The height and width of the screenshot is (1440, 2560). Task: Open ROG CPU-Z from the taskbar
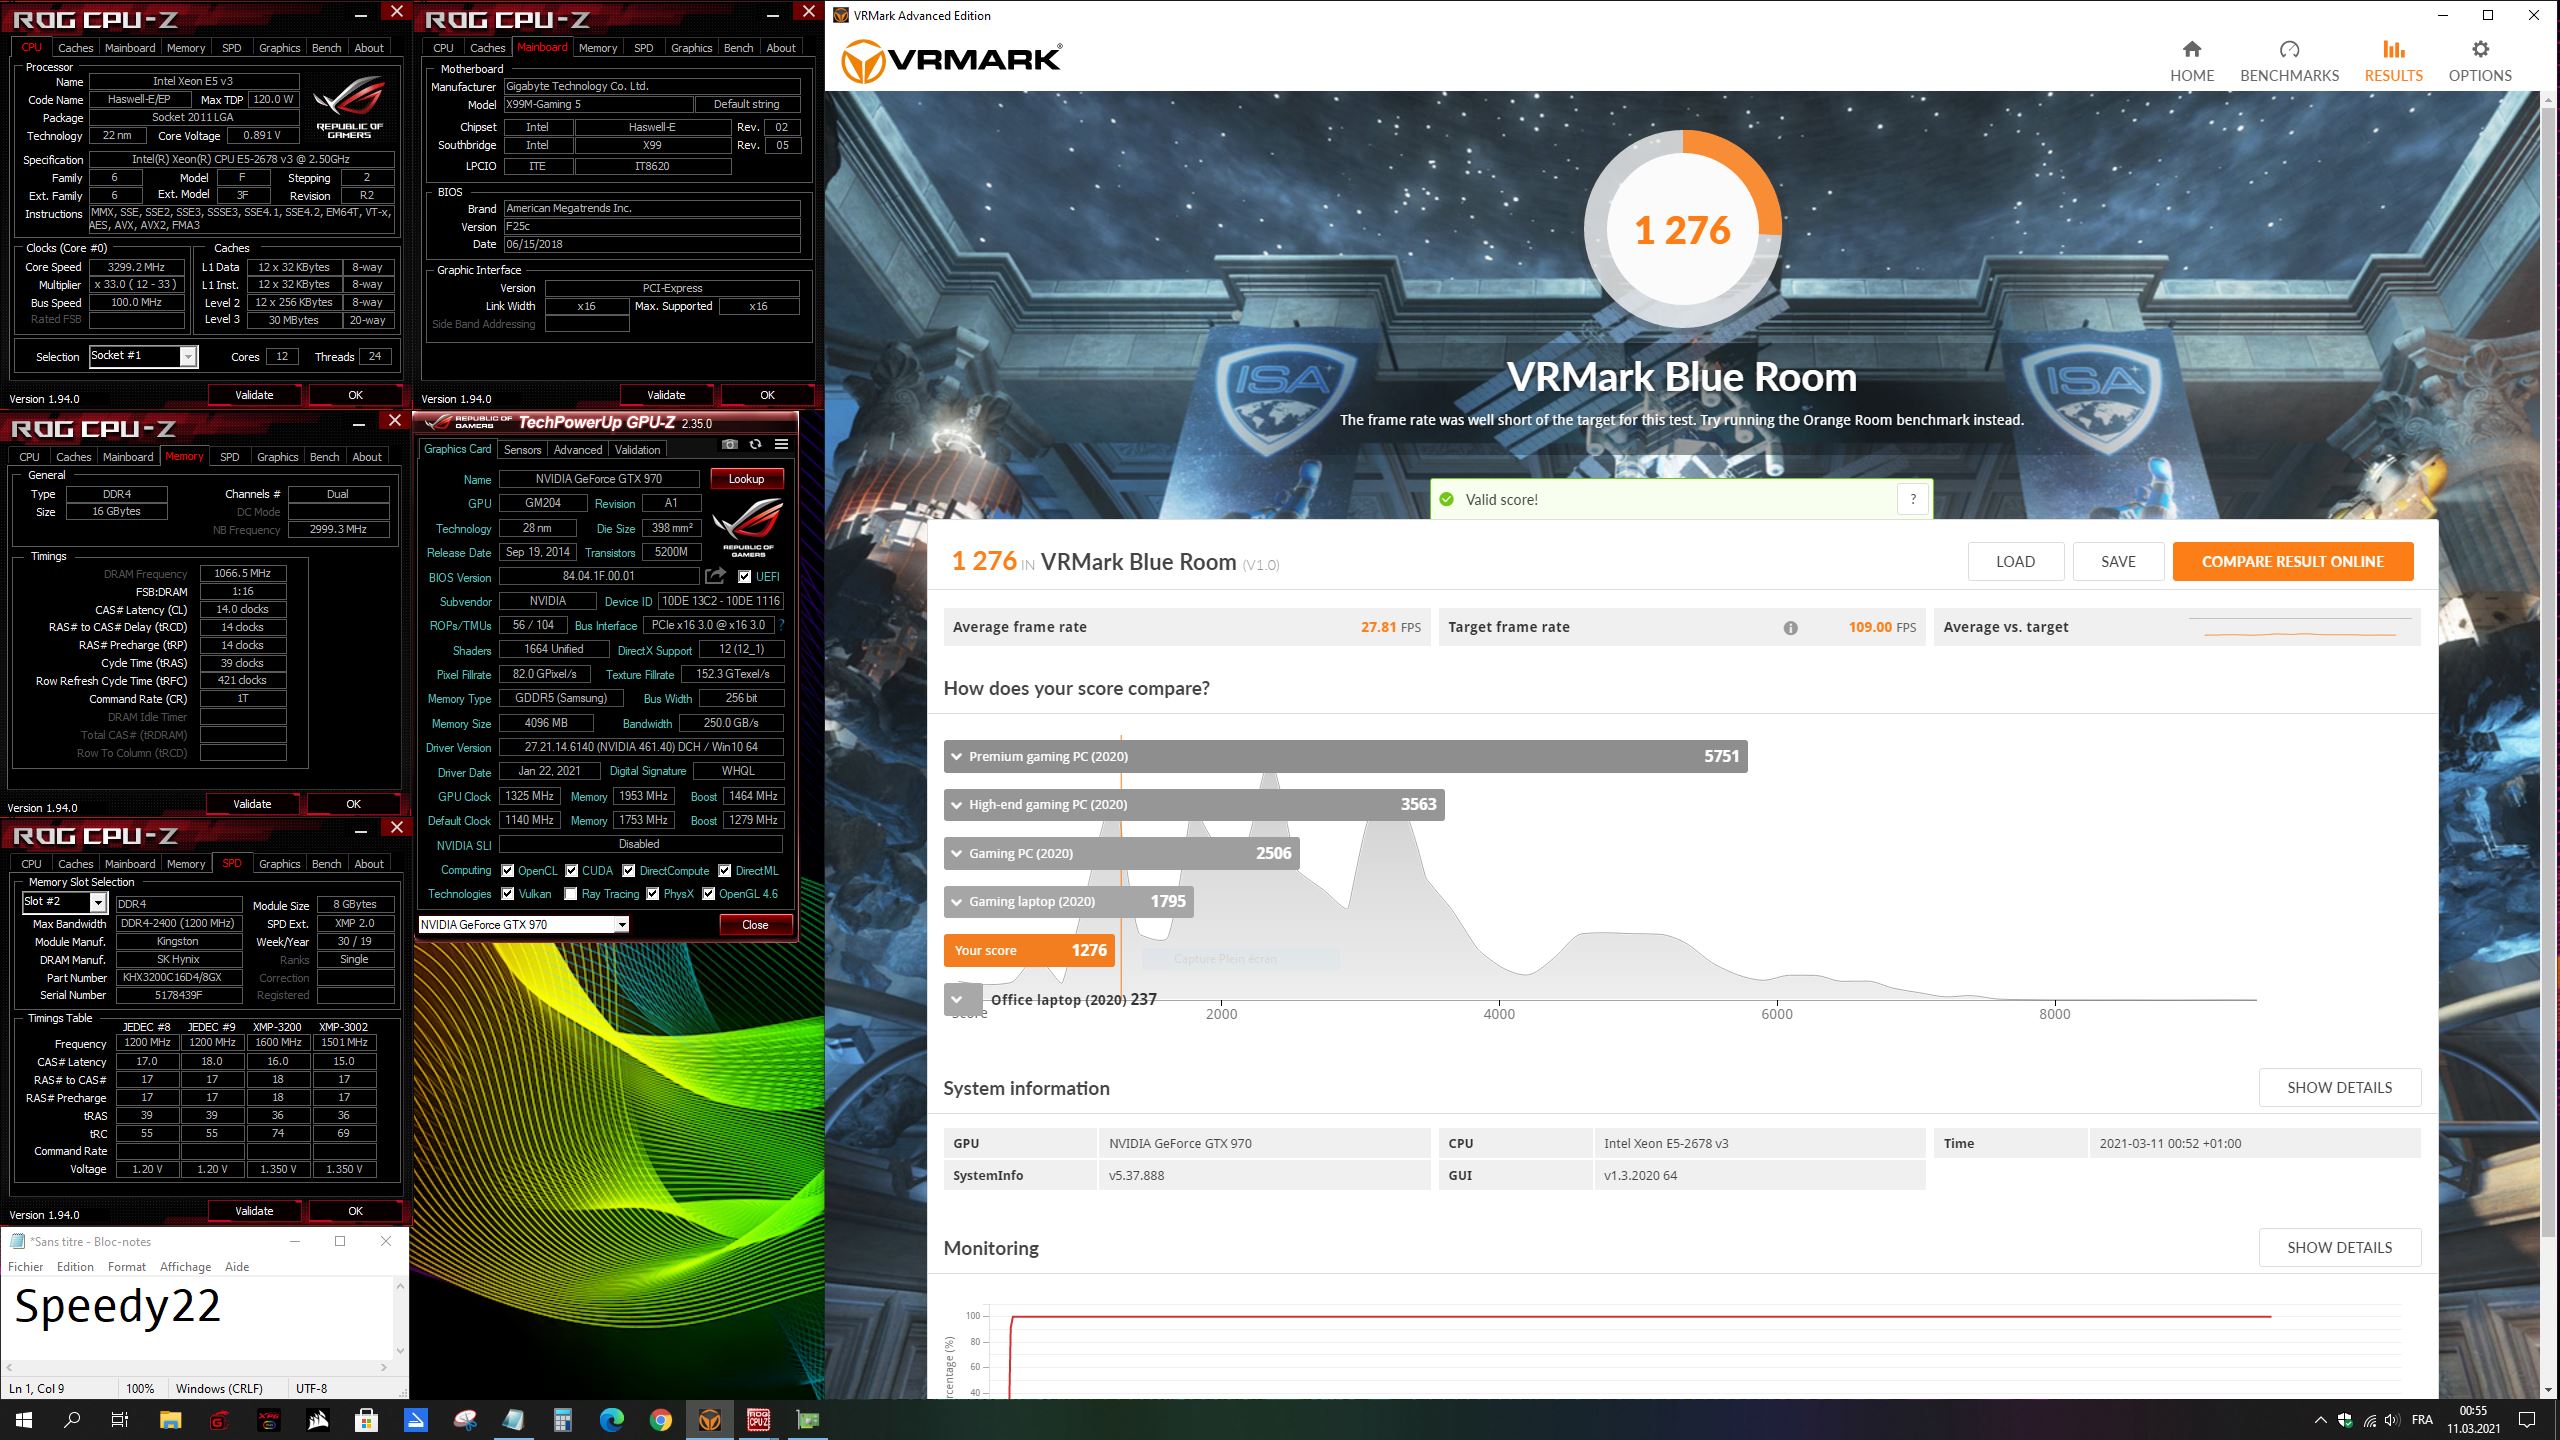758,1420
